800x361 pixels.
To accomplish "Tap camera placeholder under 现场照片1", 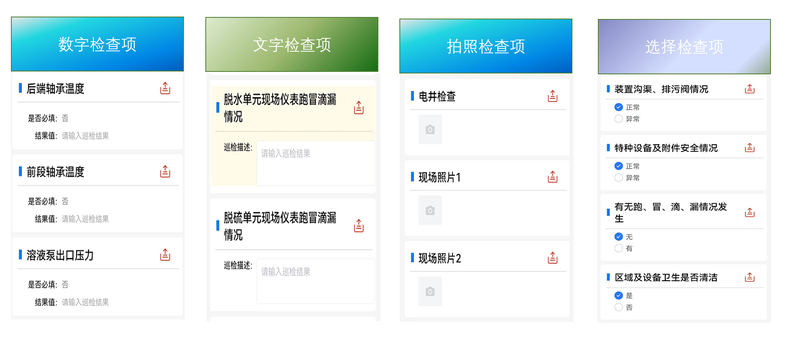I will point(430,210).
